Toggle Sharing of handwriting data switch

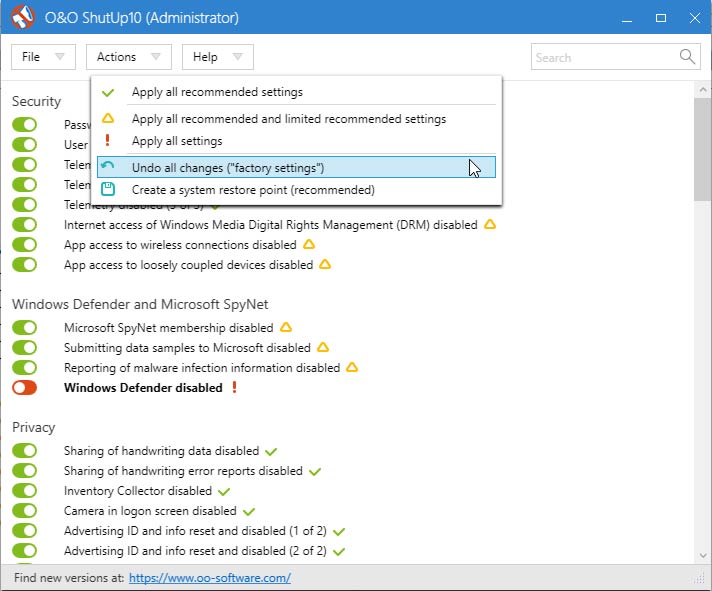pyautogui.click(x=25, y=450)
